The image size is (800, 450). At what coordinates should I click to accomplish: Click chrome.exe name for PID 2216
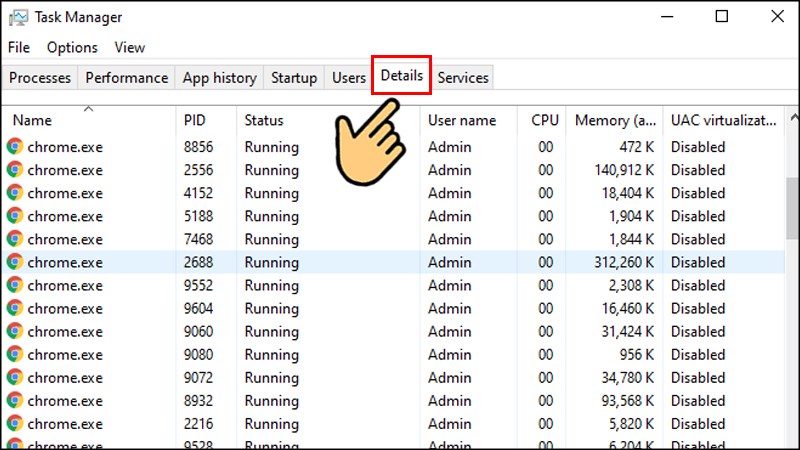tap(65, 424)
